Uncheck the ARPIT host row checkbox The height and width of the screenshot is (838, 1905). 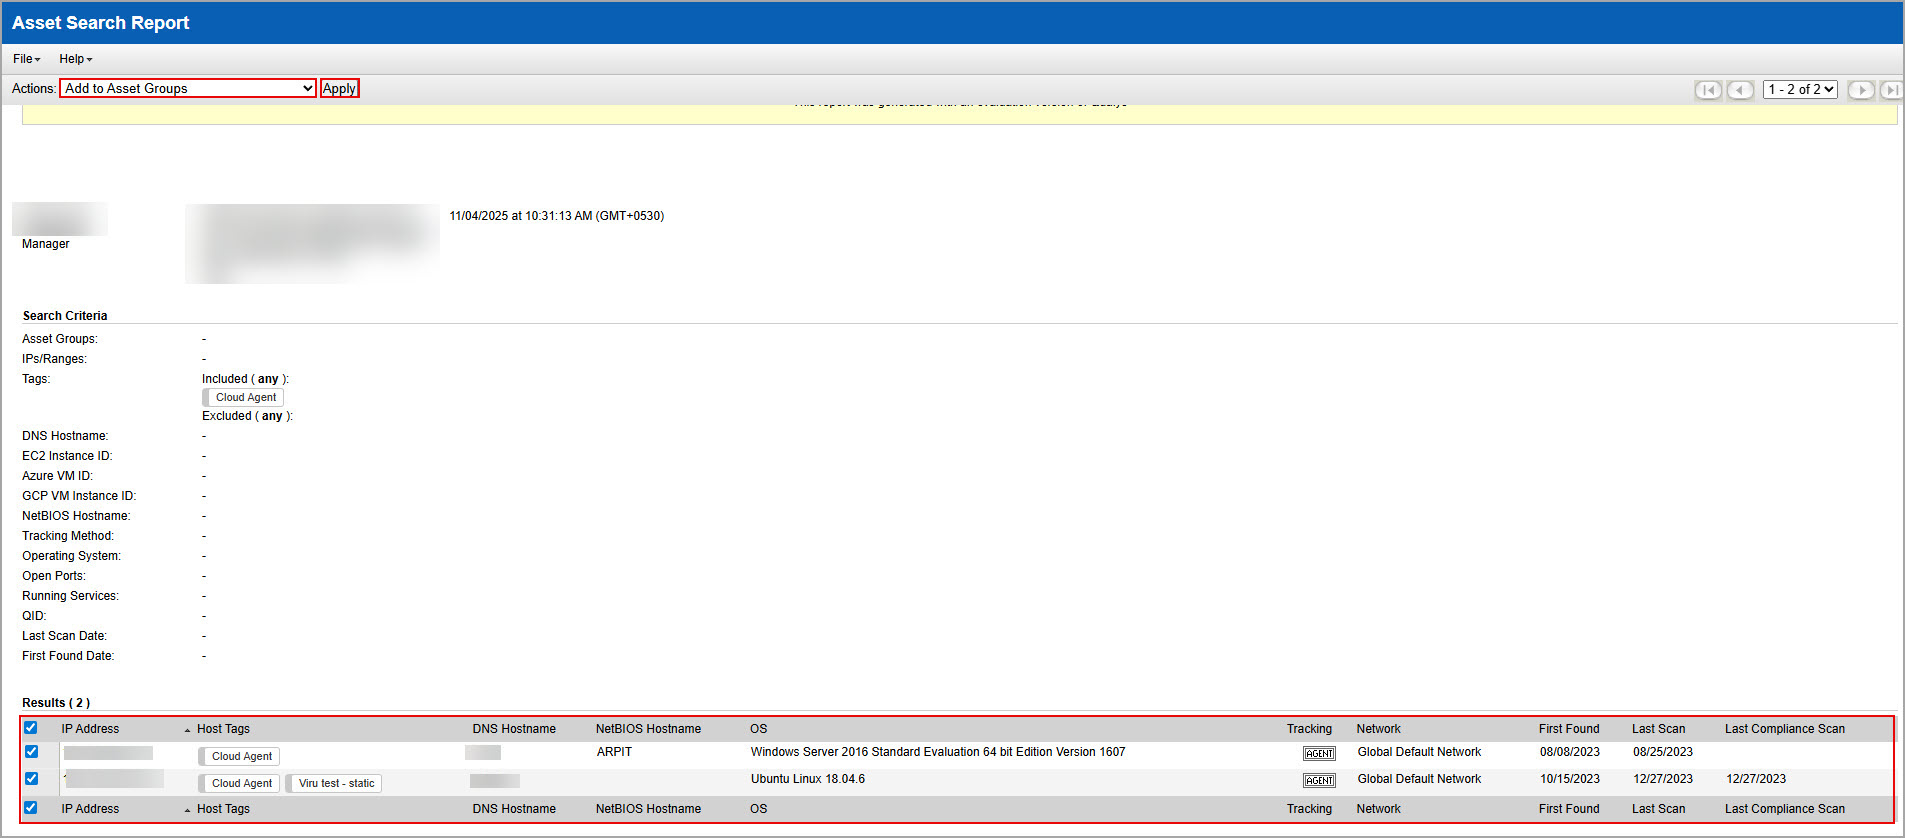point(31,752)
